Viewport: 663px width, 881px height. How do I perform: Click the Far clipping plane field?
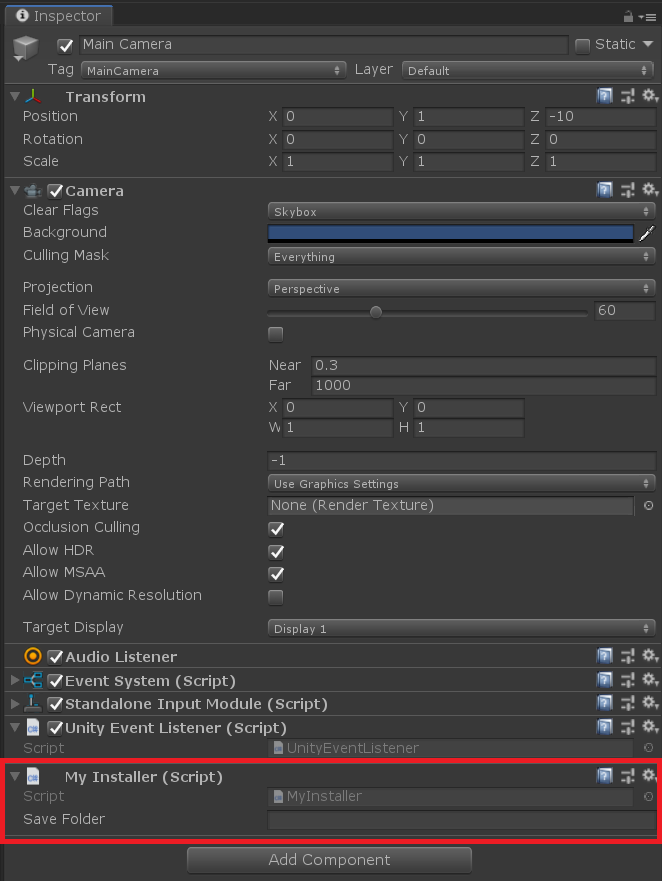coord(483,385)
